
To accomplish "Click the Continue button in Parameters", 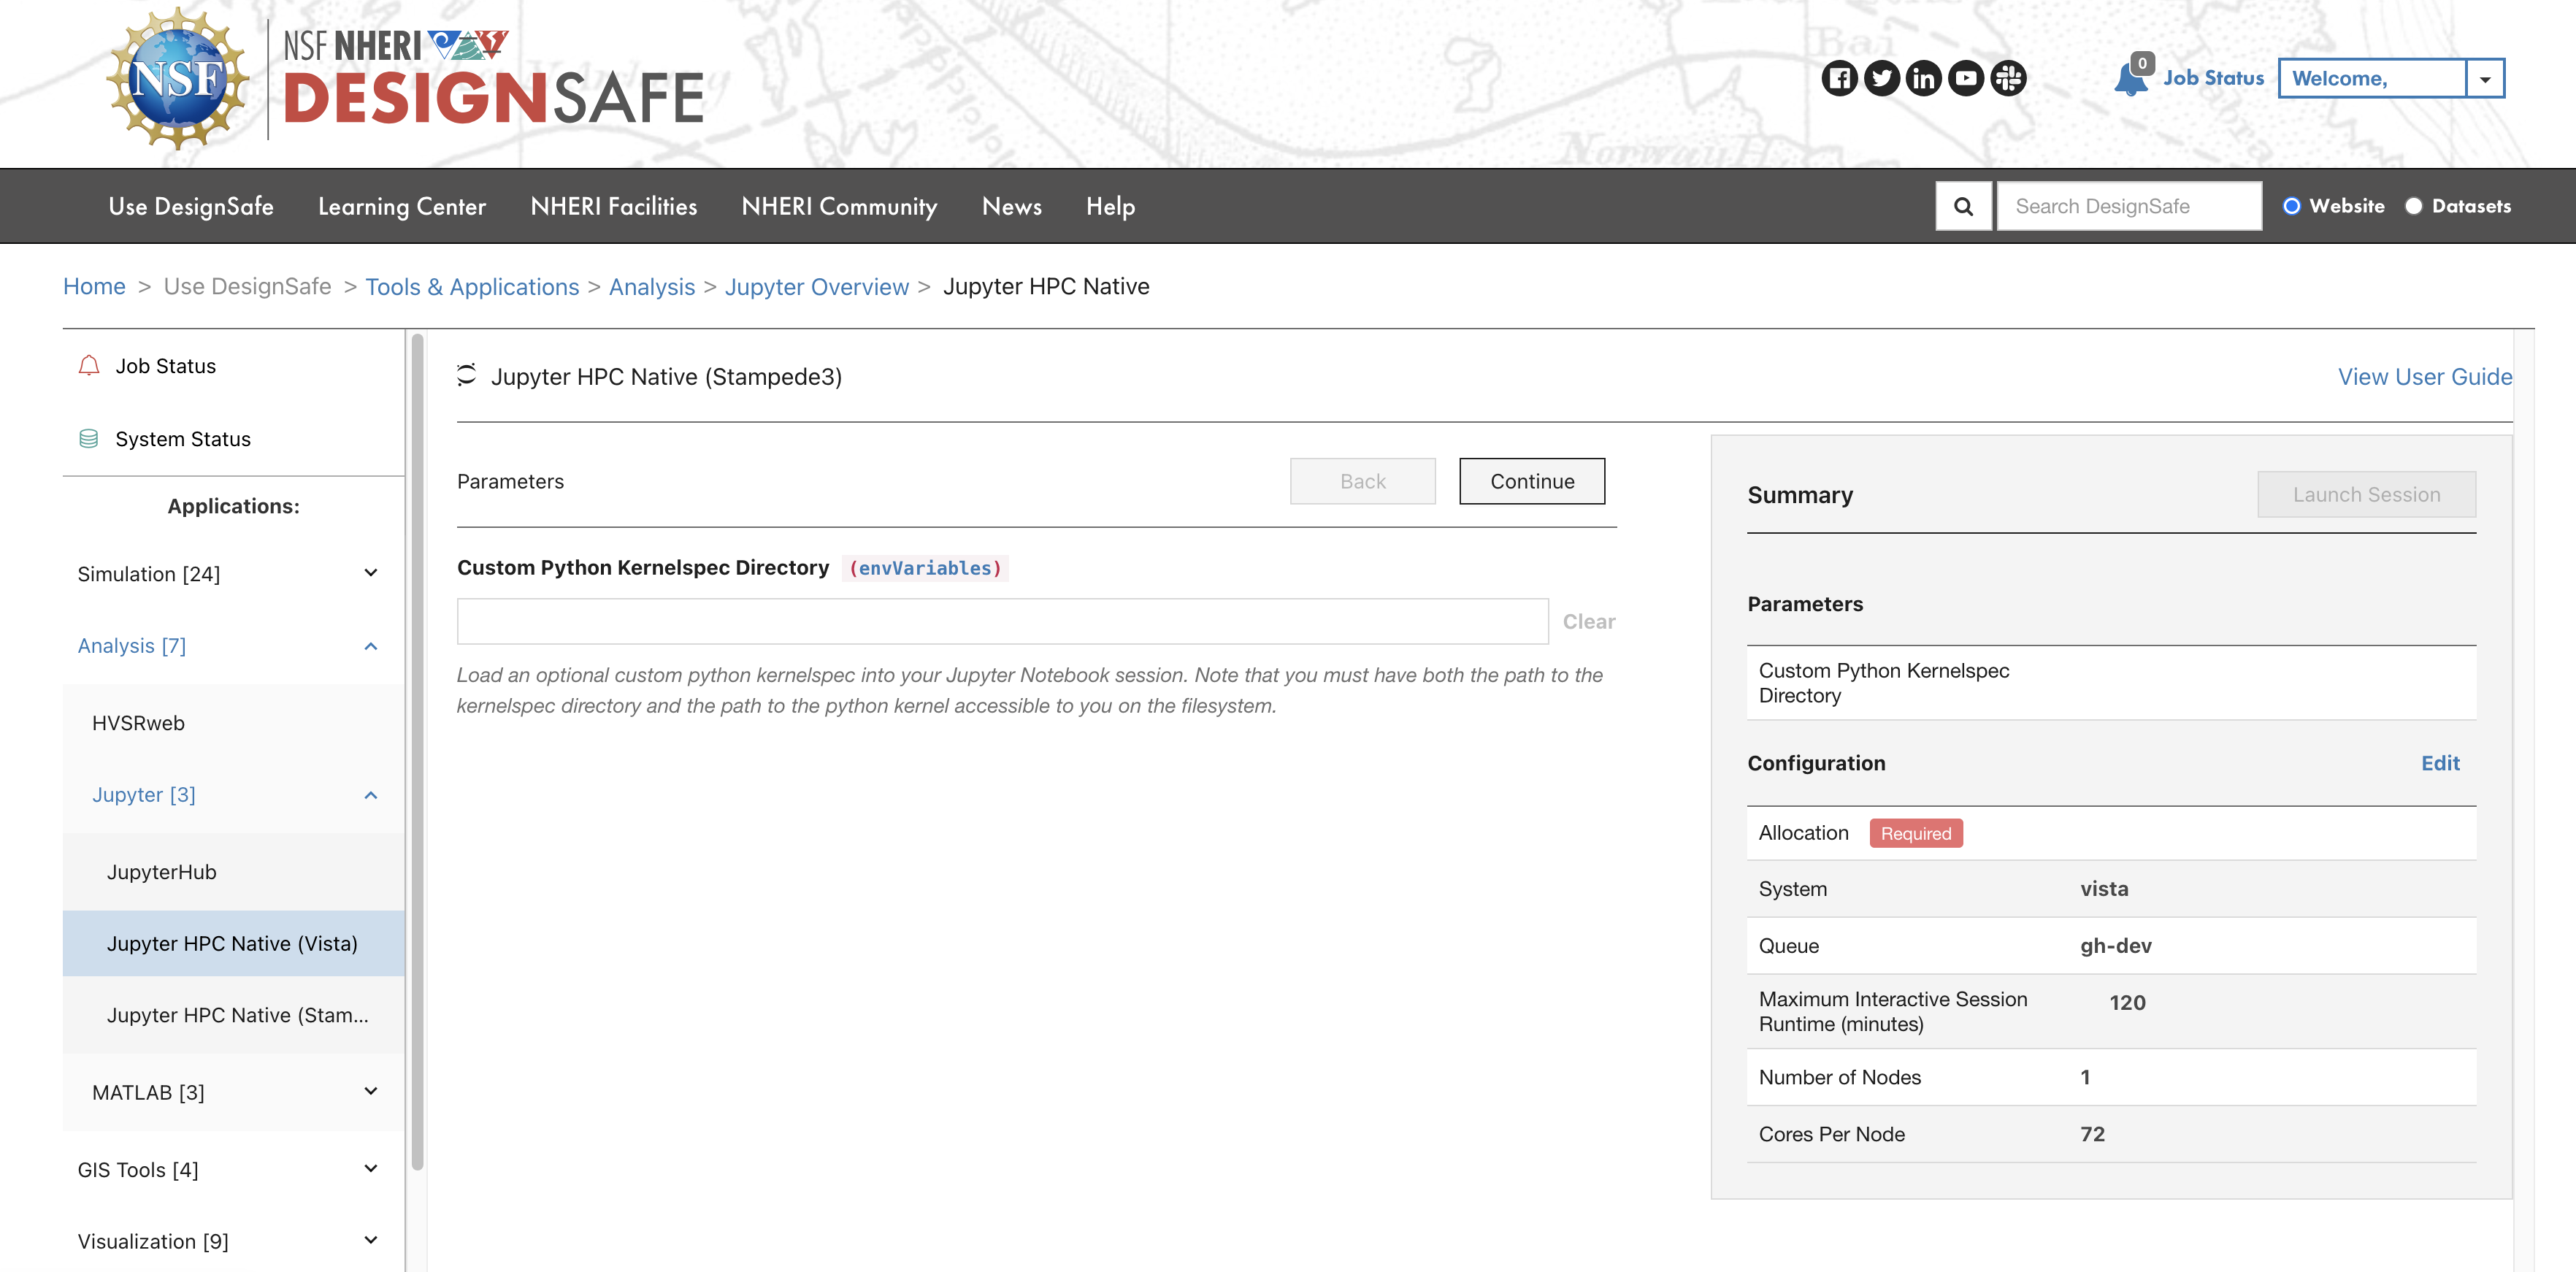I will (x=1531, y=481).
